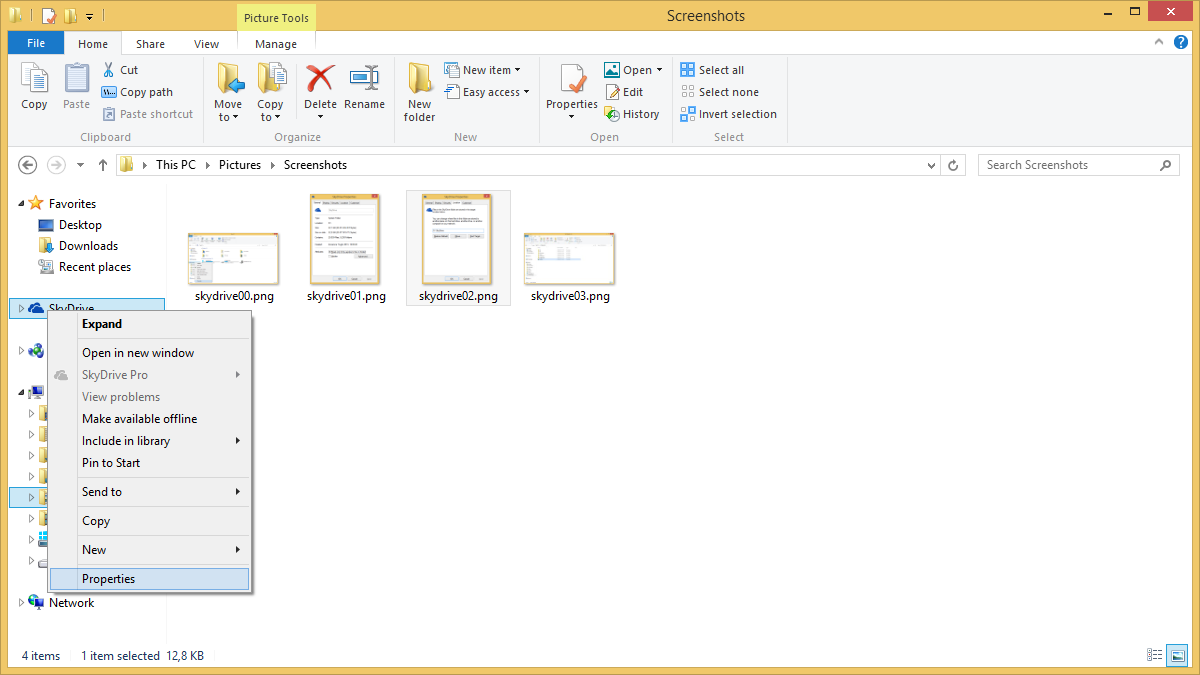Click Select all in the ribbon
Image resolution: width=1200 pixels, height=675 pixels.
tap(712, 70)
